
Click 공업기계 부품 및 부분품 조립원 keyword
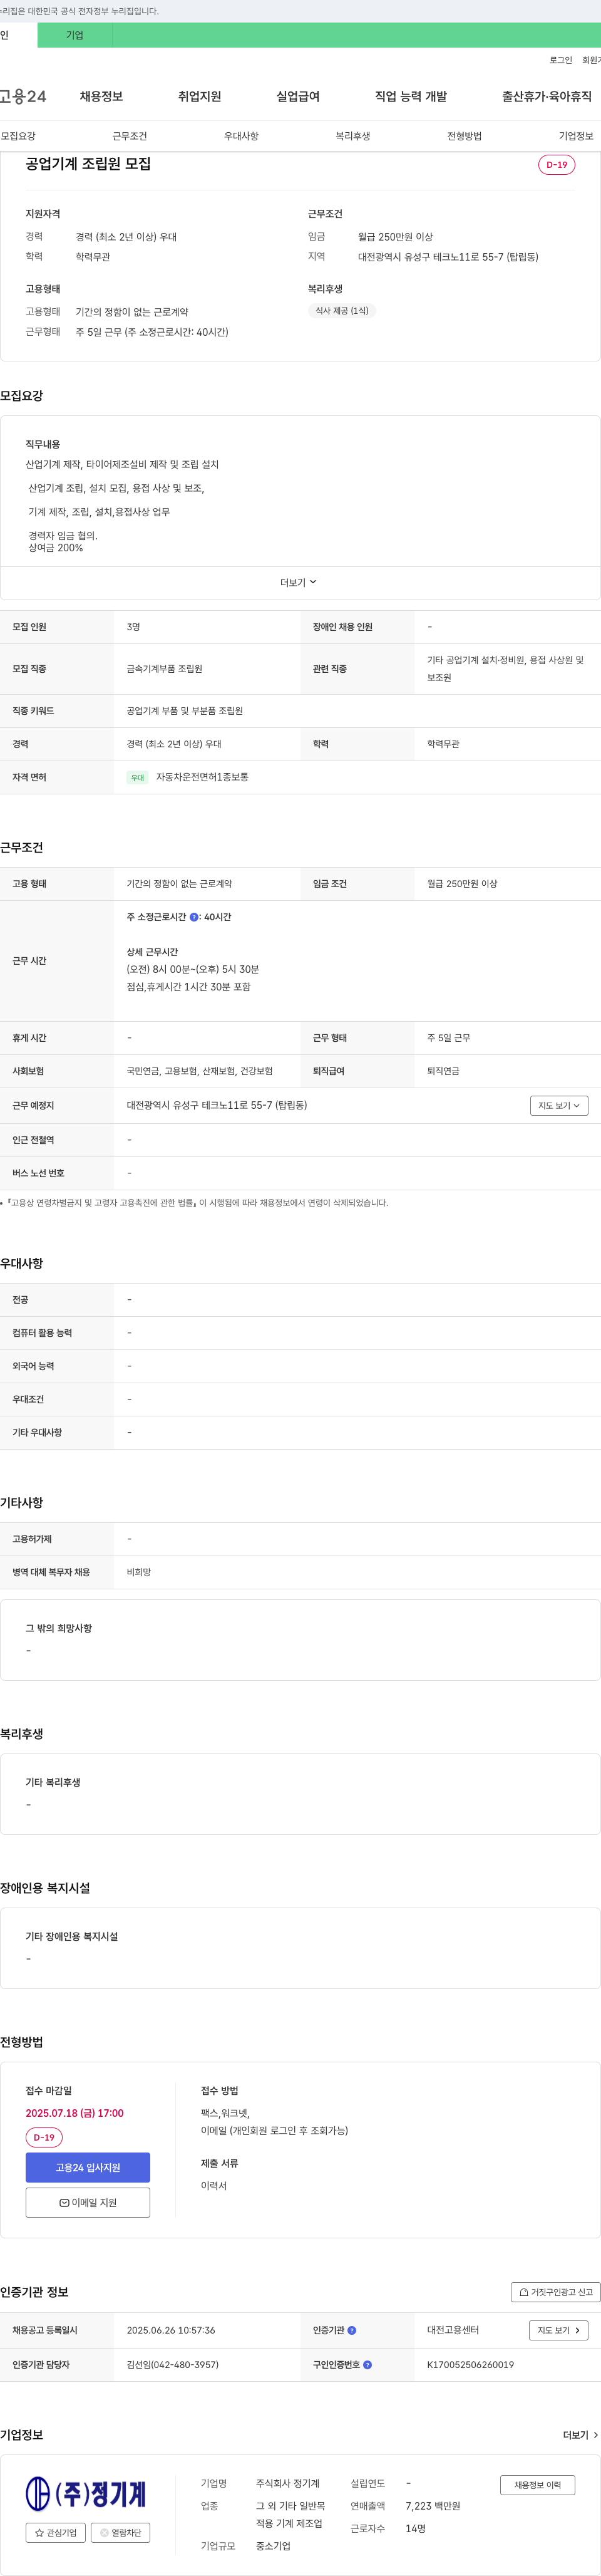[185, 711]
